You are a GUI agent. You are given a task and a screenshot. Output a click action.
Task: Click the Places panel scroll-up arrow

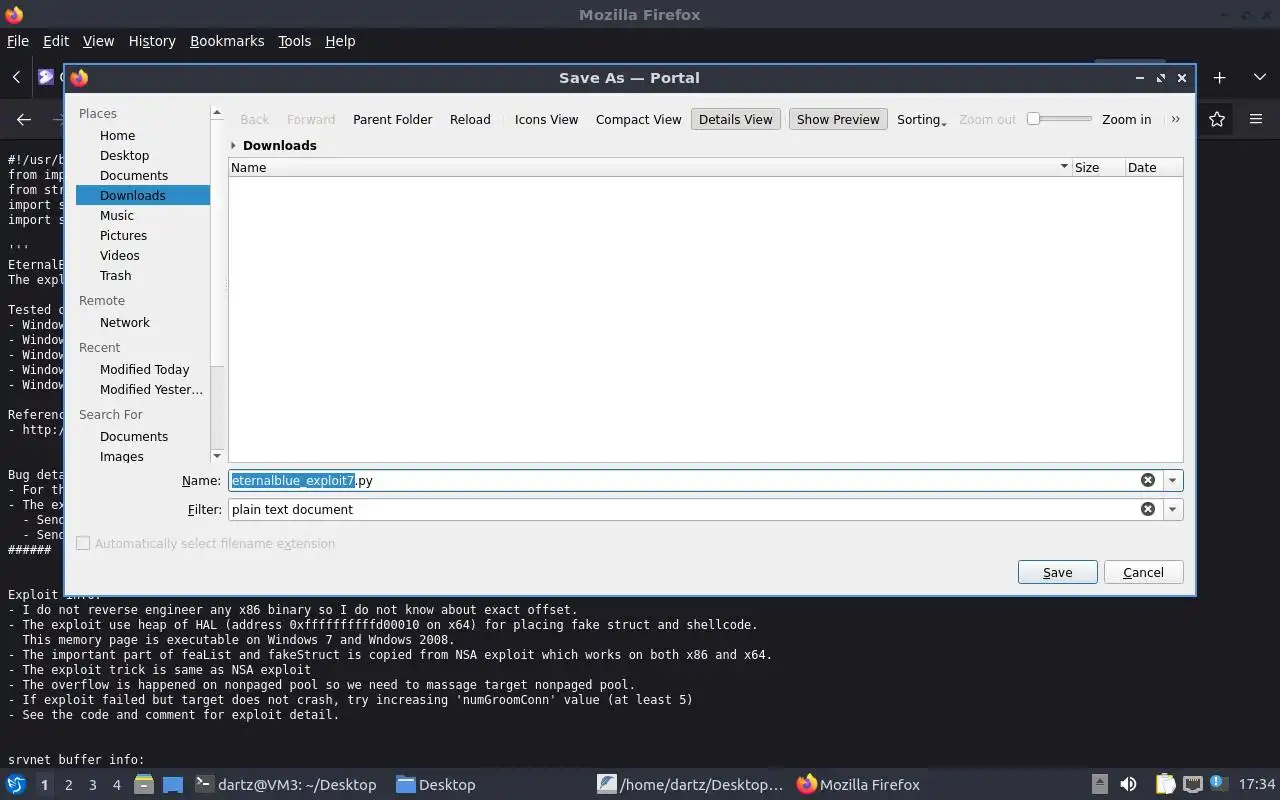click(x=217, y=113)
